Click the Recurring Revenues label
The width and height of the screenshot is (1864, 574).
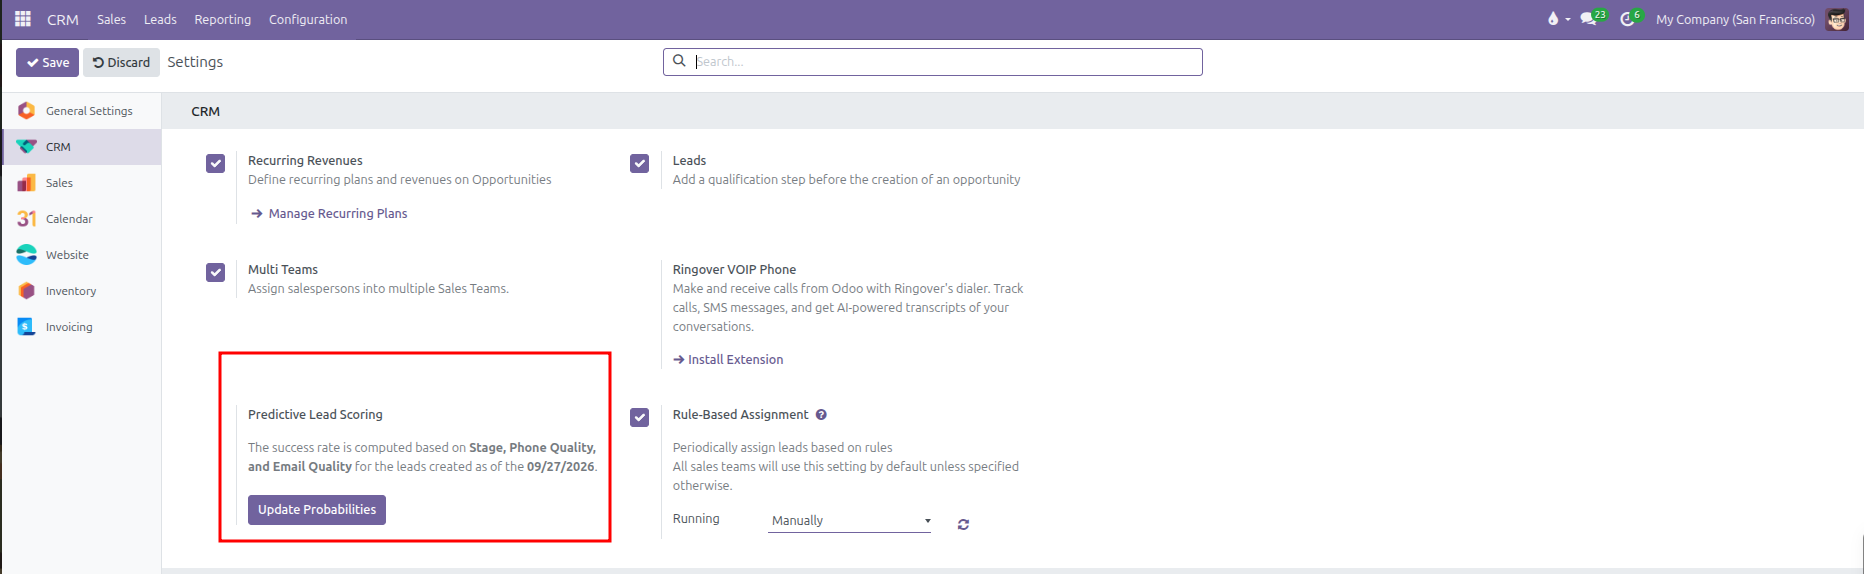[x=305, y=160]
